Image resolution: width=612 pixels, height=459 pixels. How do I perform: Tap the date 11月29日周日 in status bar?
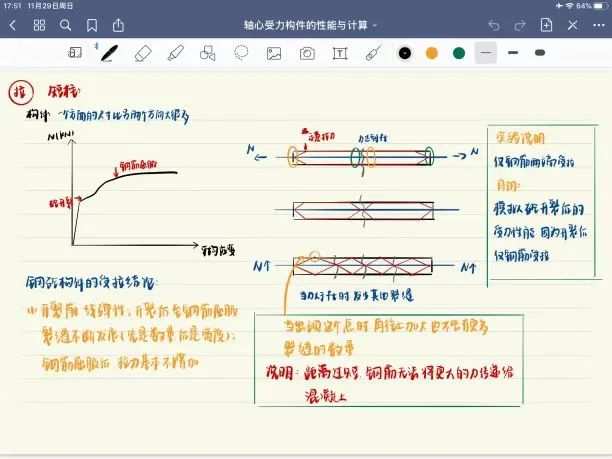(51, 6)
